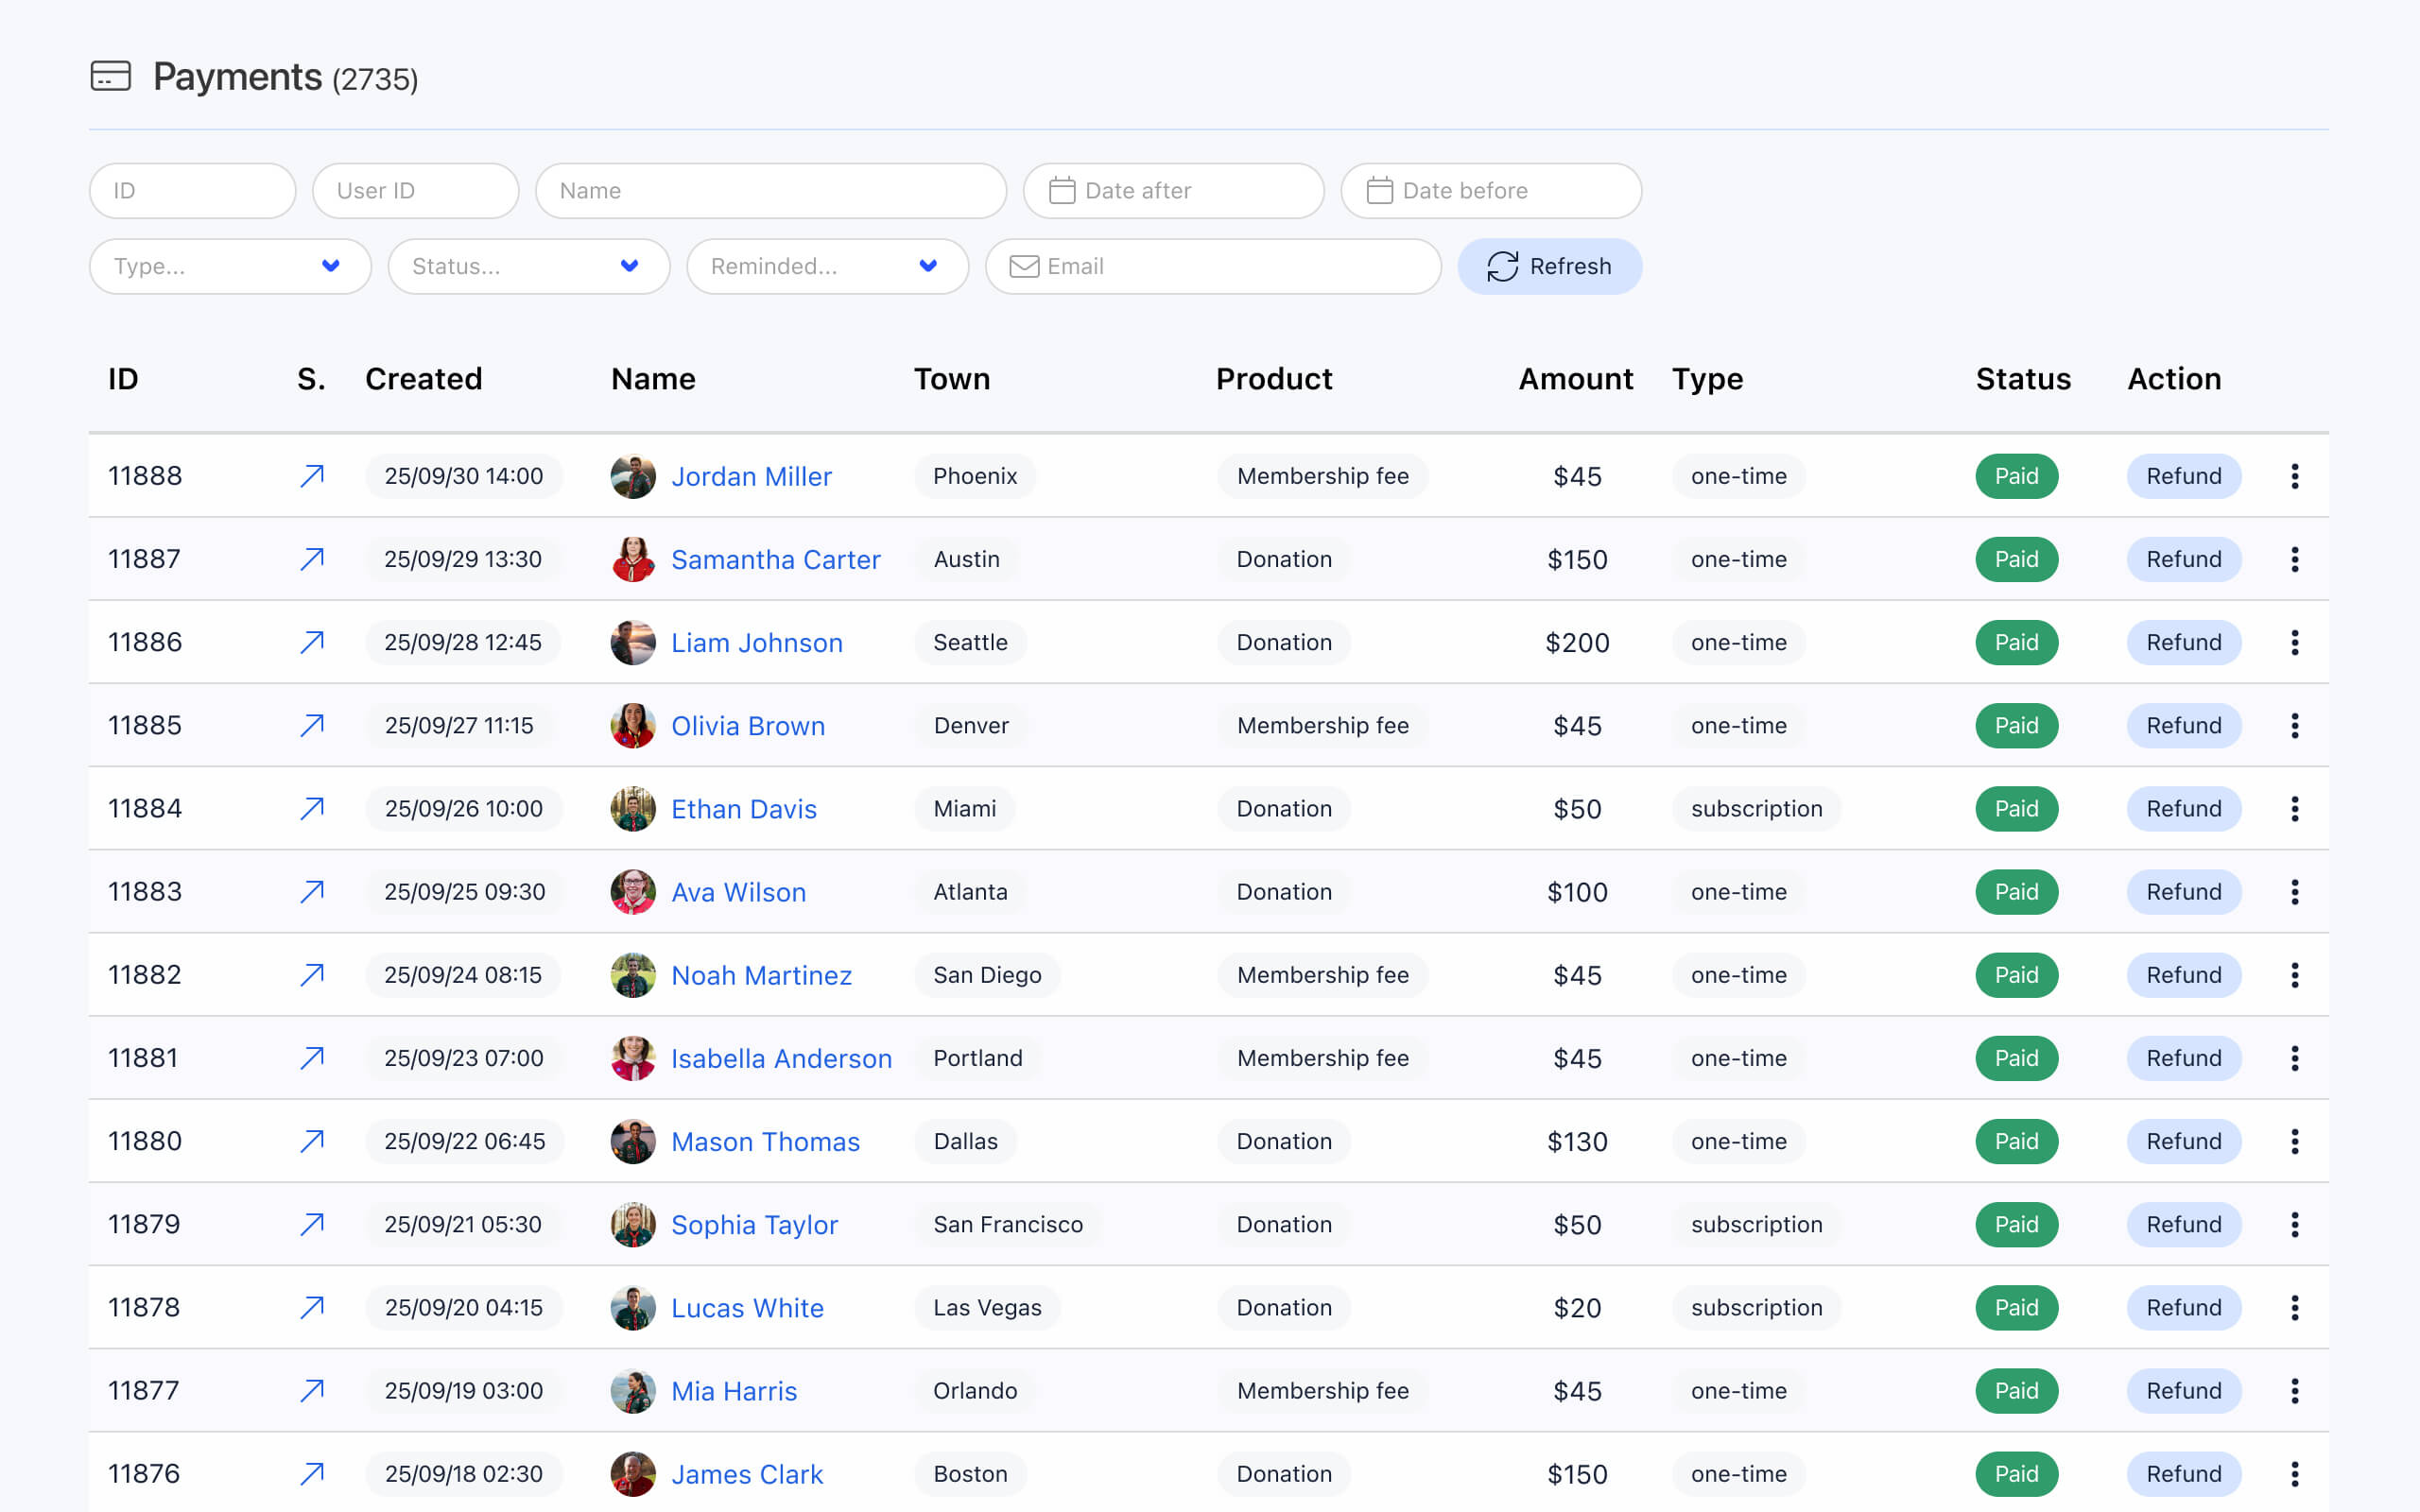This screenshot has height=1512, width=2420.
Task: Open three-dot menu for Mia Harris row
Action: point(2294,1391)
